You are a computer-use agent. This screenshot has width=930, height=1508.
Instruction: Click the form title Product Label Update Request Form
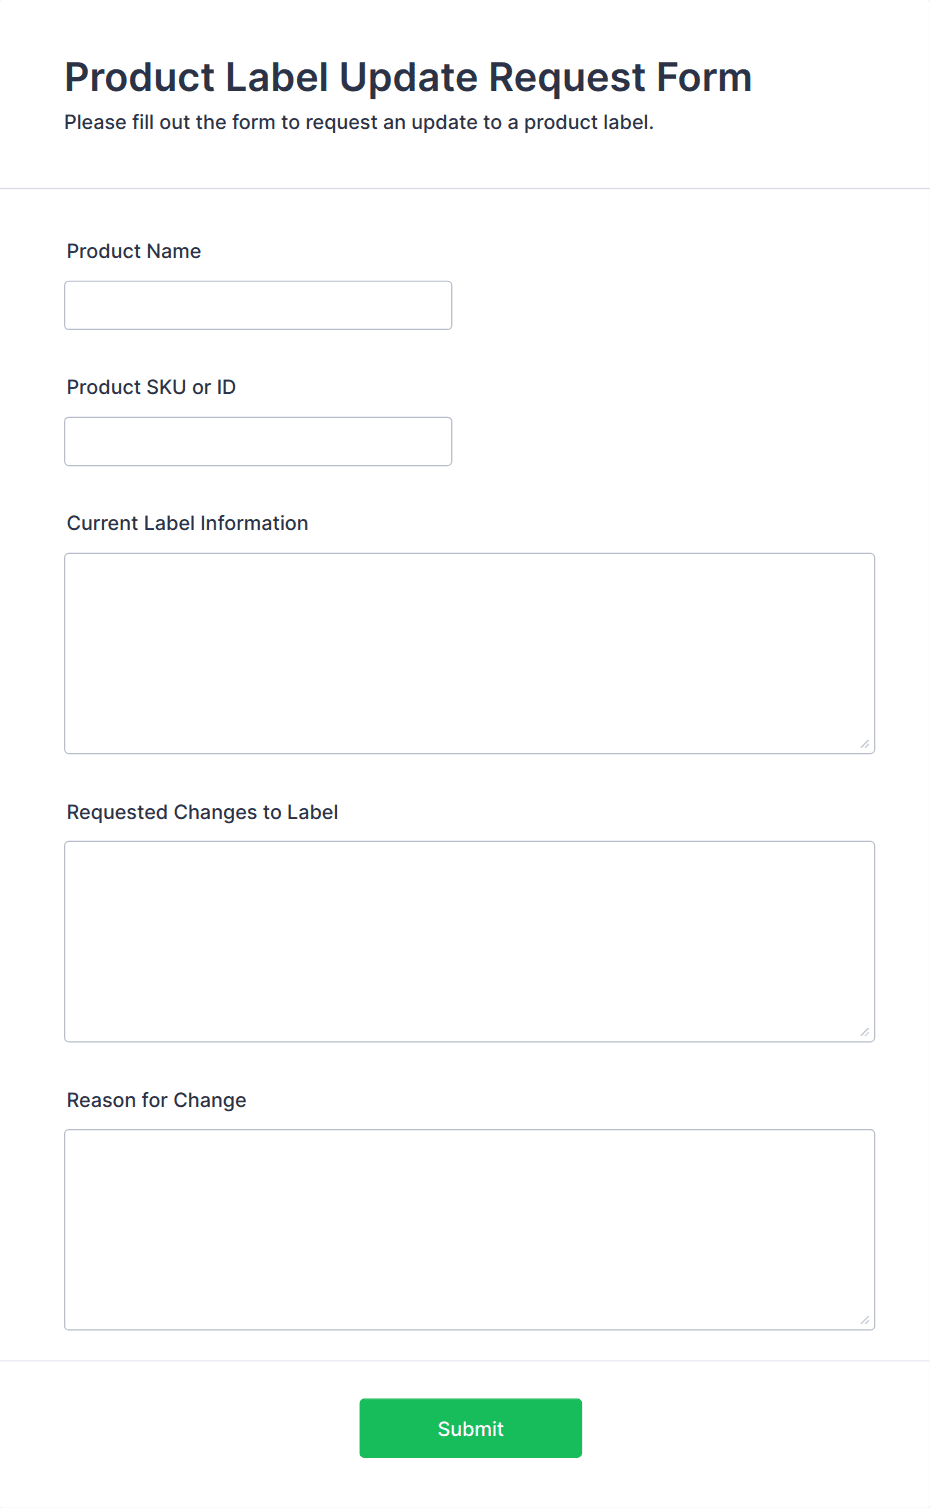408,77
